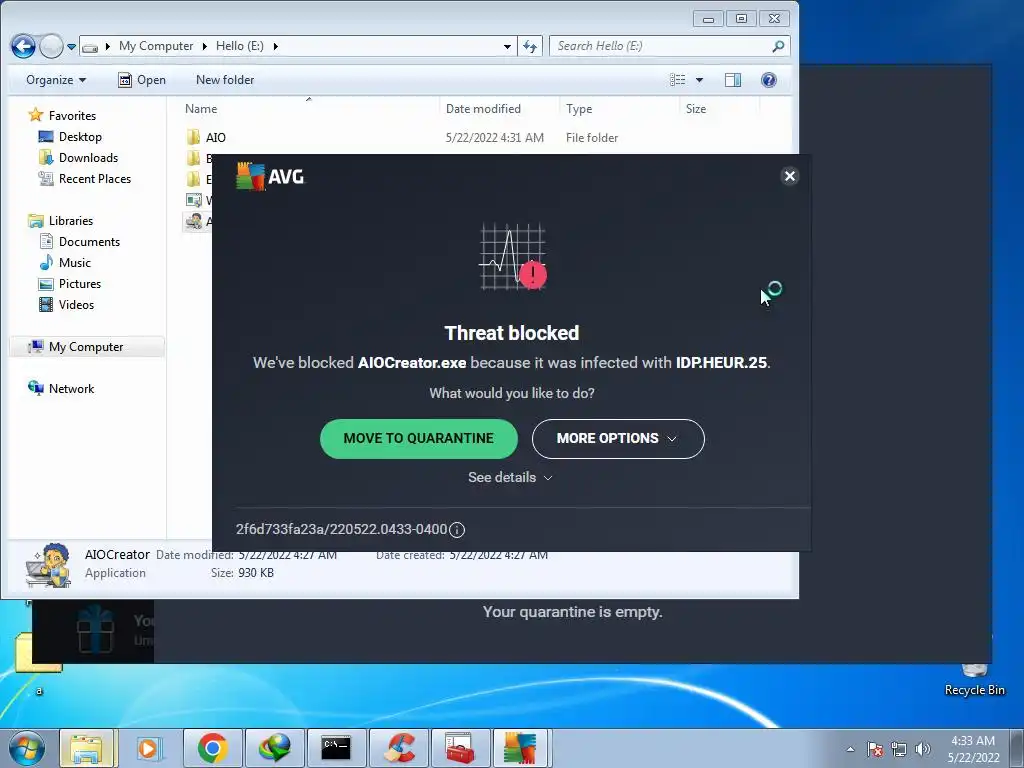Go back in Explorer window
The image size is (1024, 768).
(x=24, y=46)
